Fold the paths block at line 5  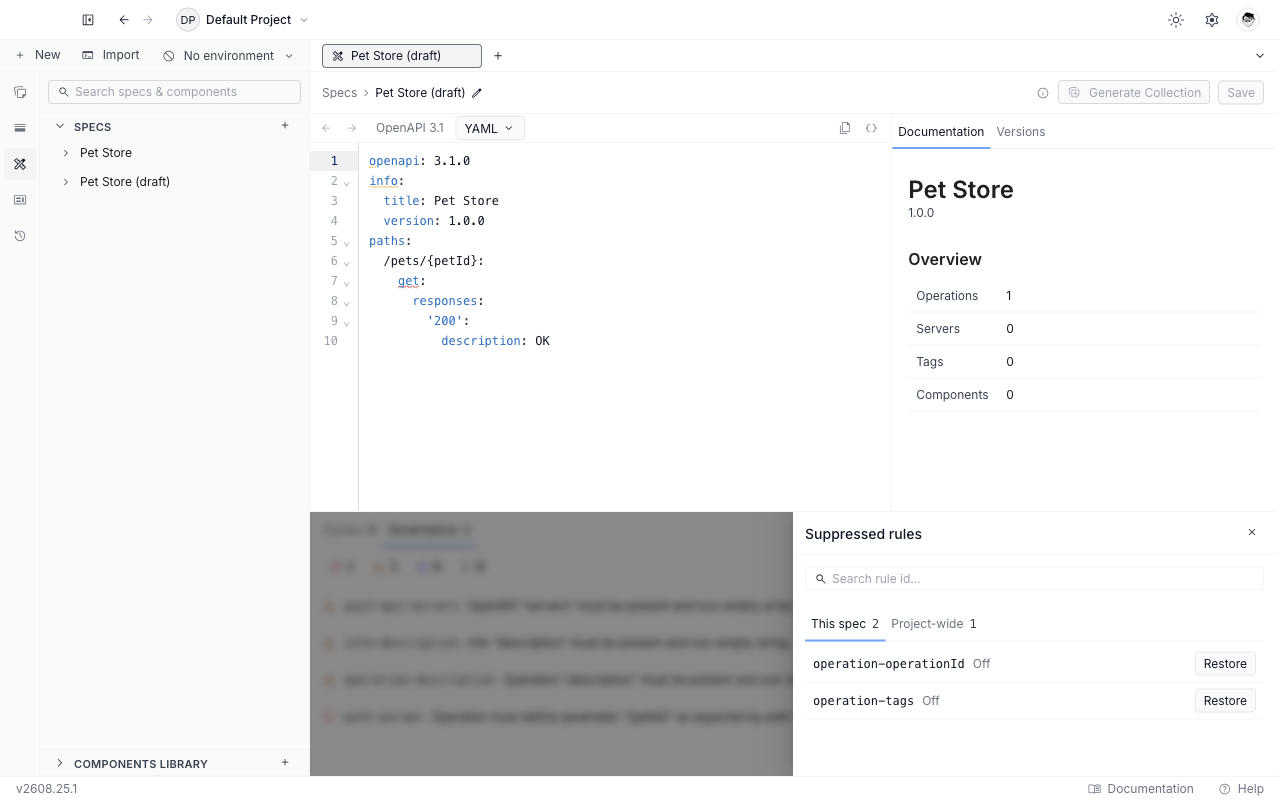[x=347, y=242]
